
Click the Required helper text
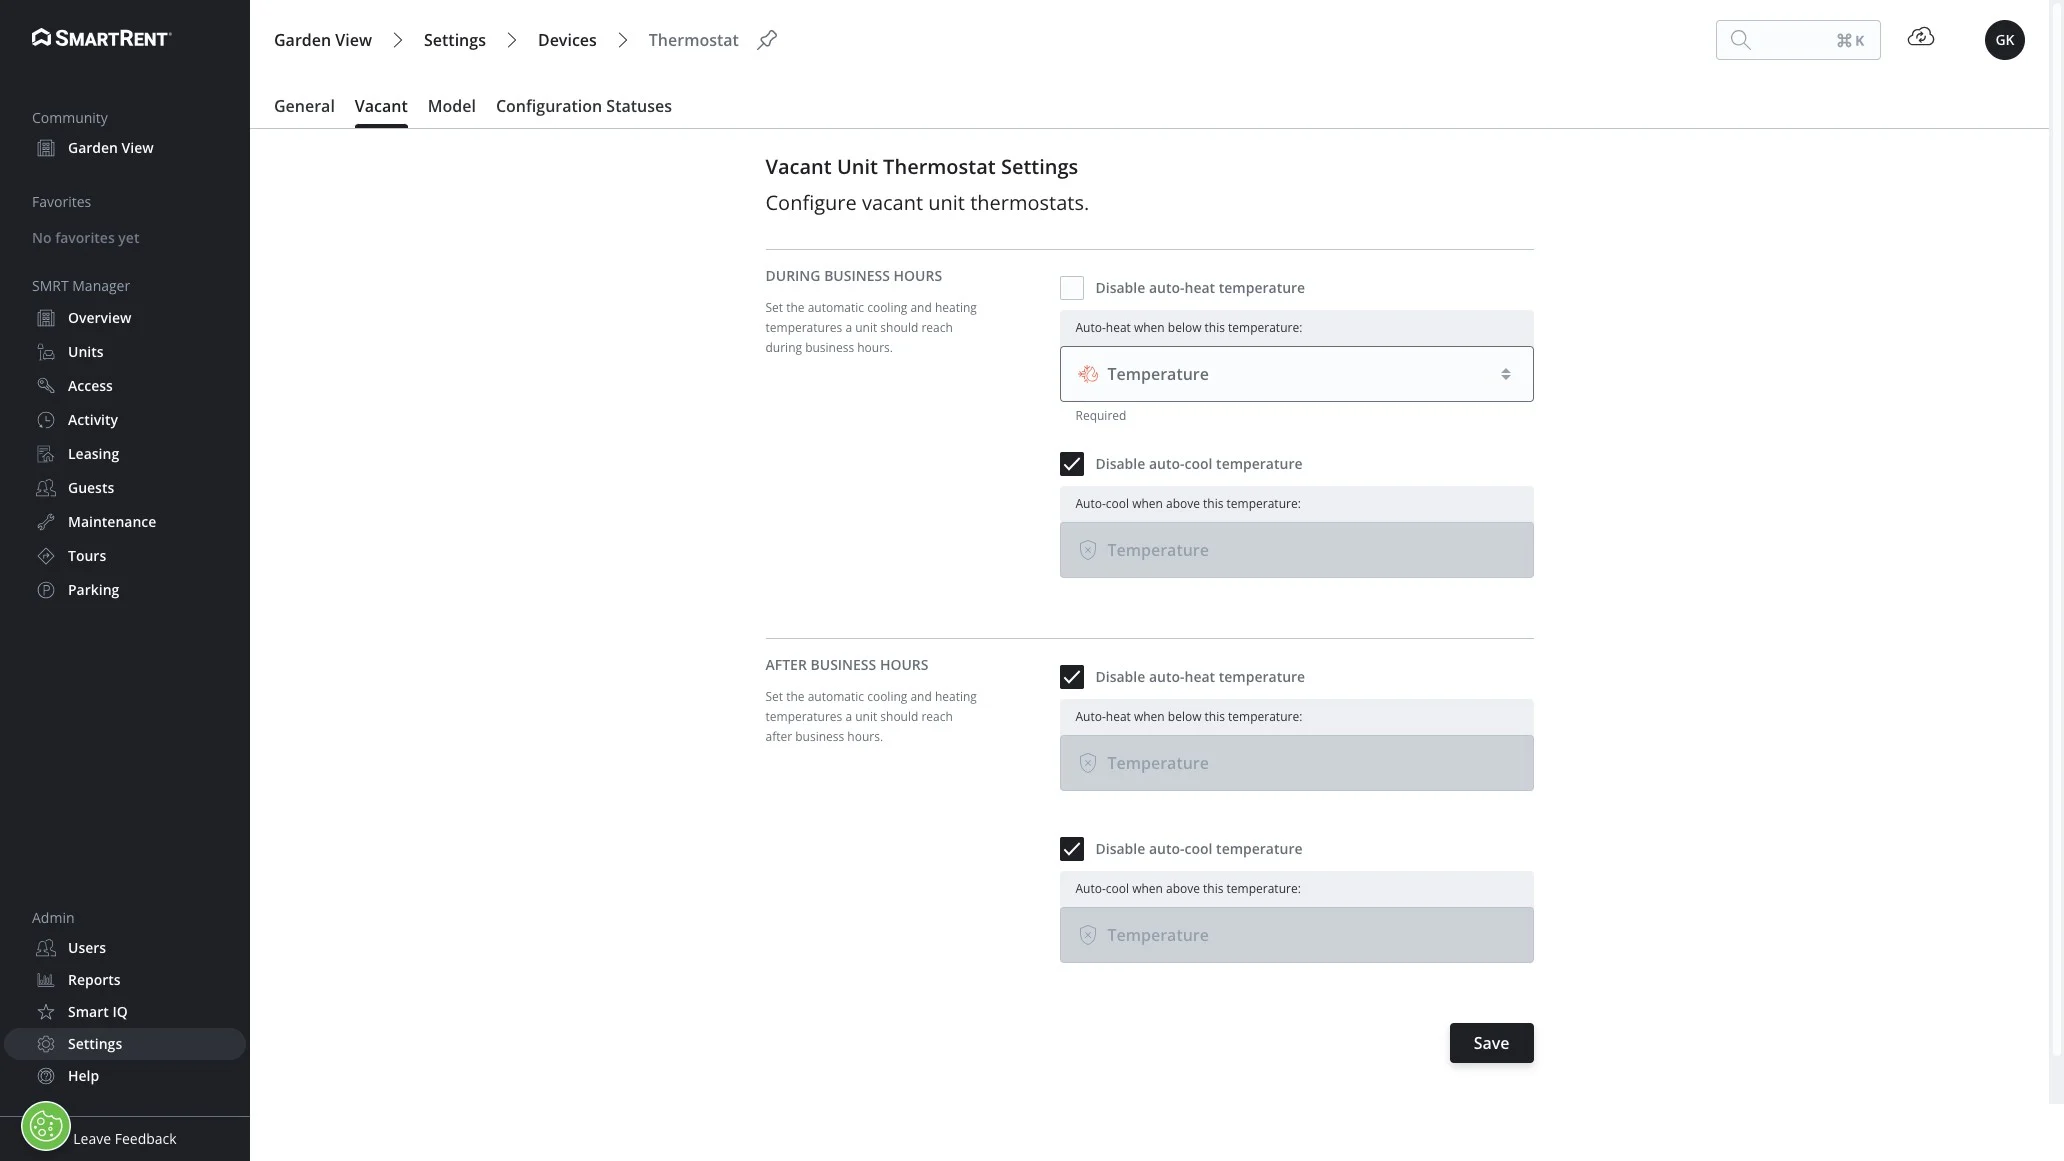point(1101,416)
